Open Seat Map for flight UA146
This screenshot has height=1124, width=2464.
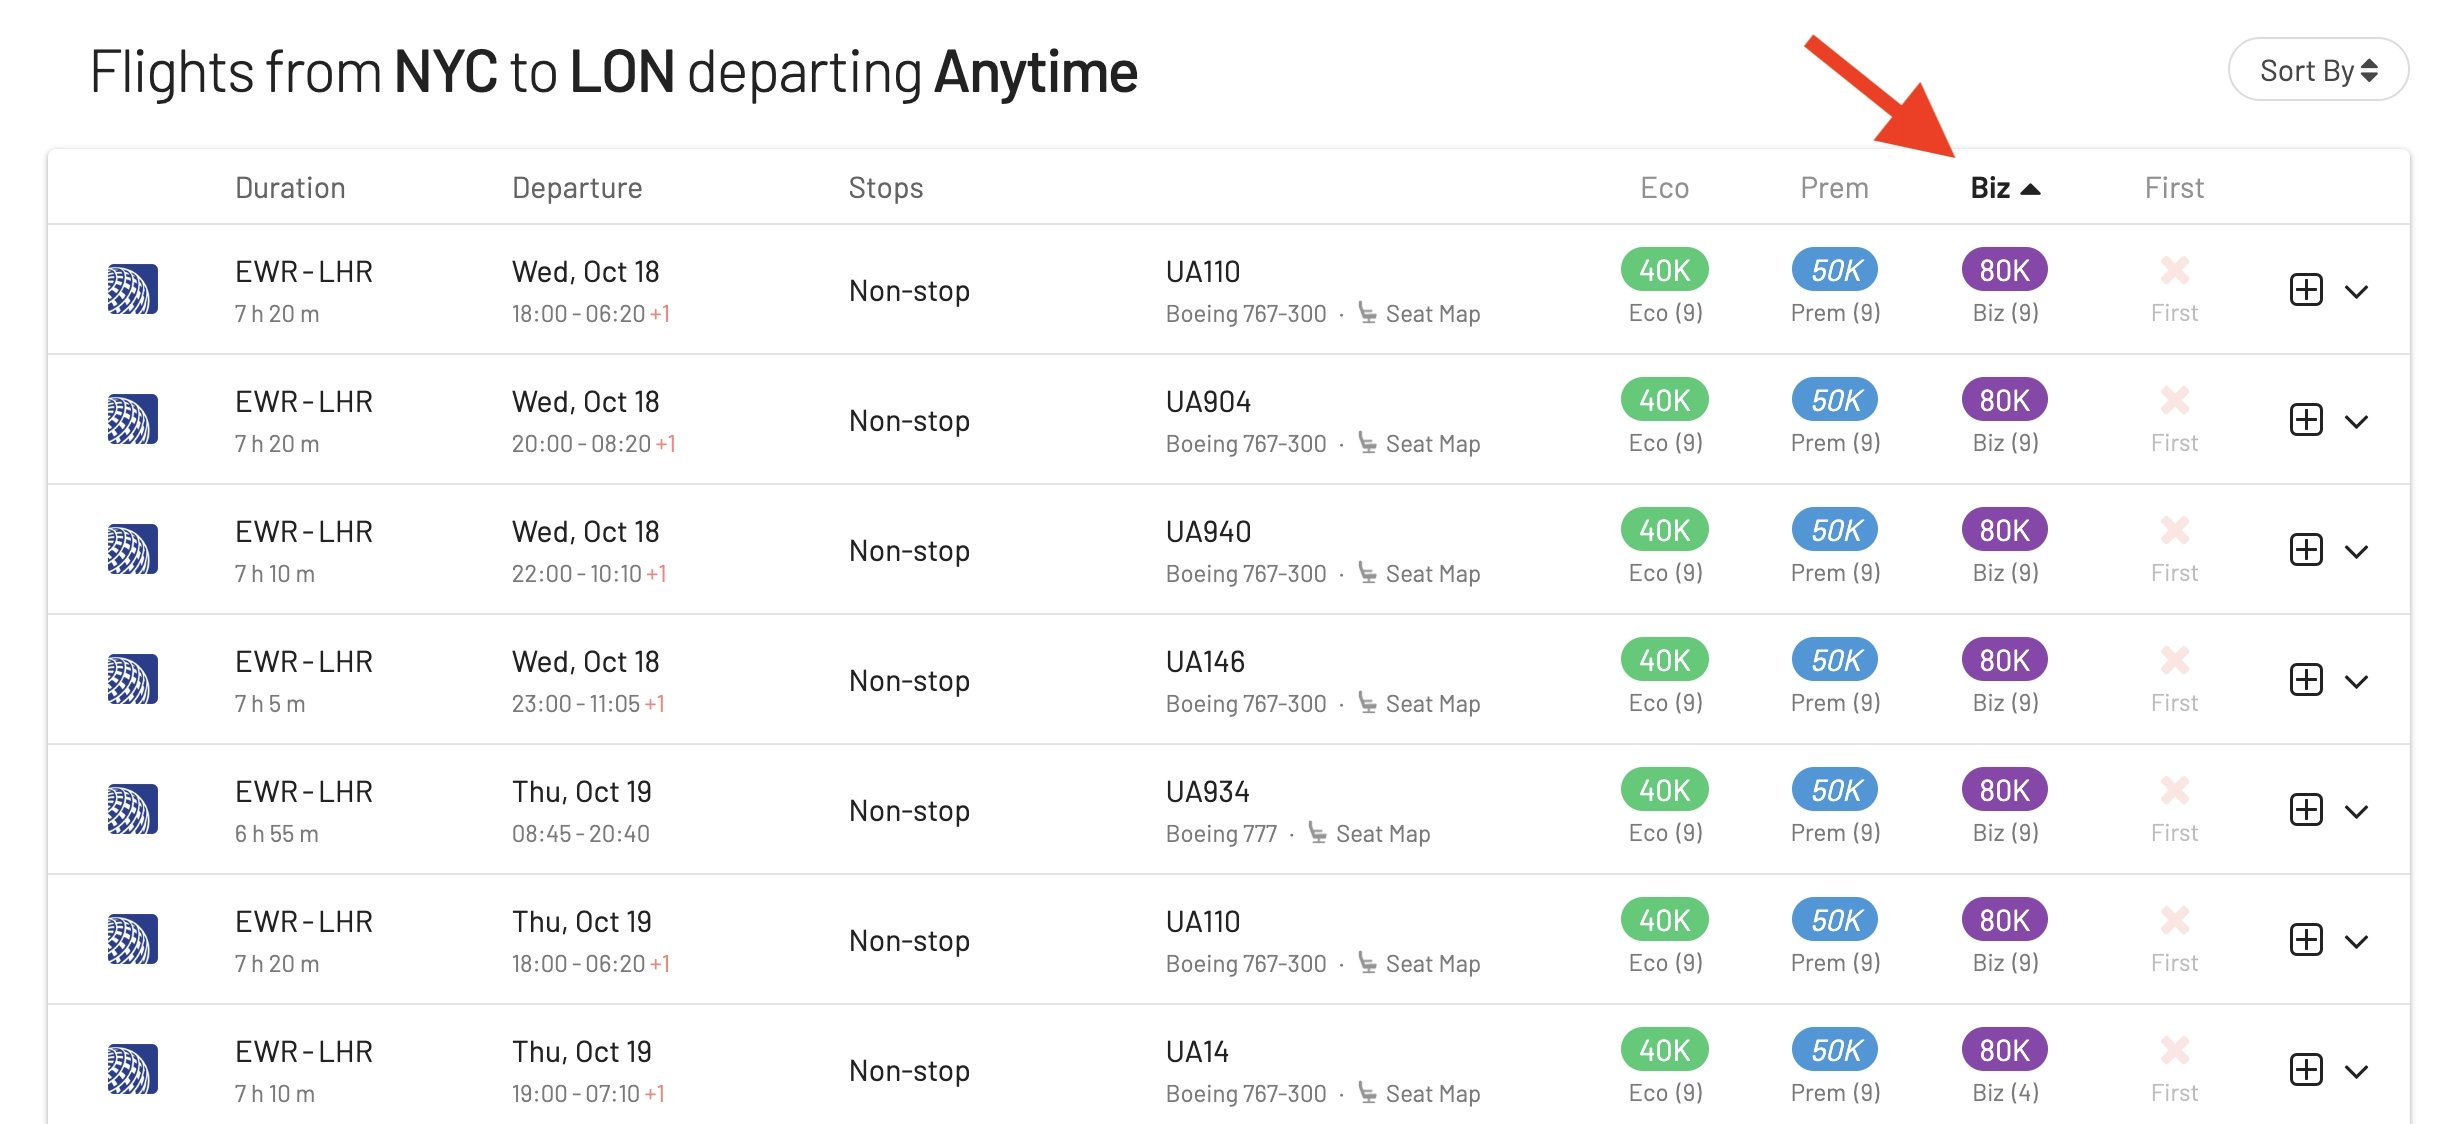[1419, 703]
